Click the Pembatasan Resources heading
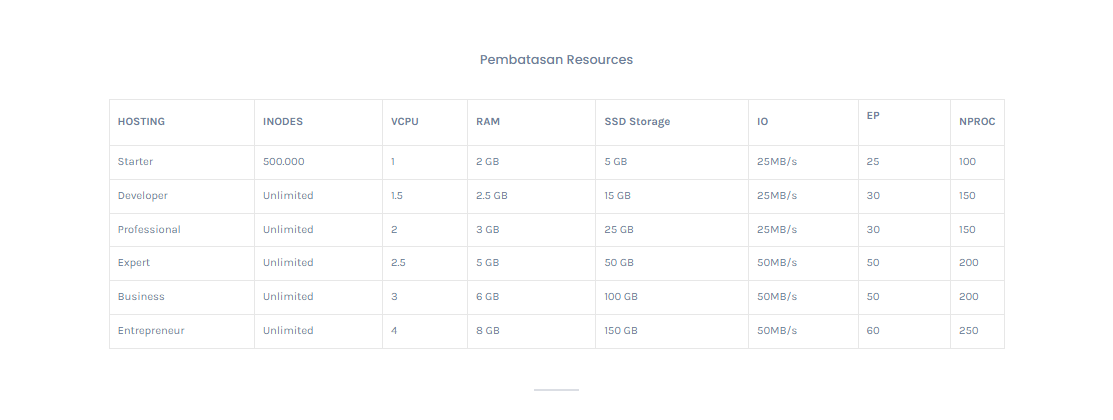Screen dimensions: 1113x420 coord(556,60)
